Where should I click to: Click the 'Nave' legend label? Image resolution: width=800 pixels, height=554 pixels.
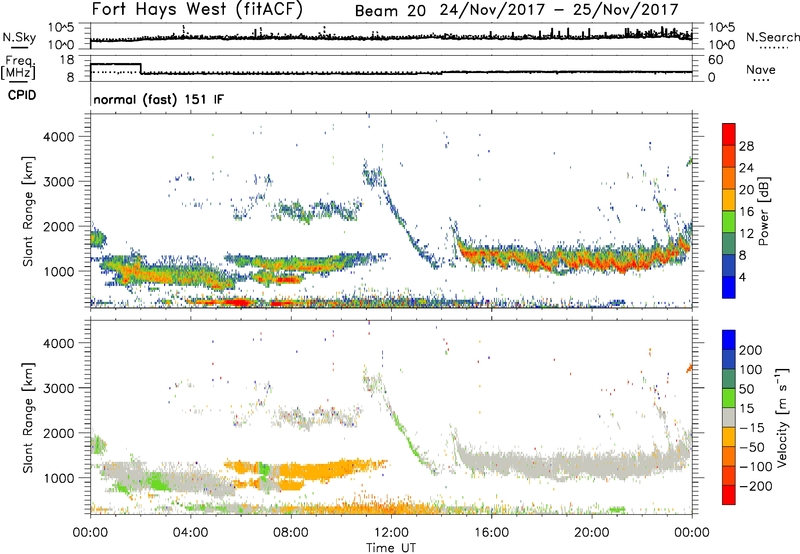click(x=761, y=70)
